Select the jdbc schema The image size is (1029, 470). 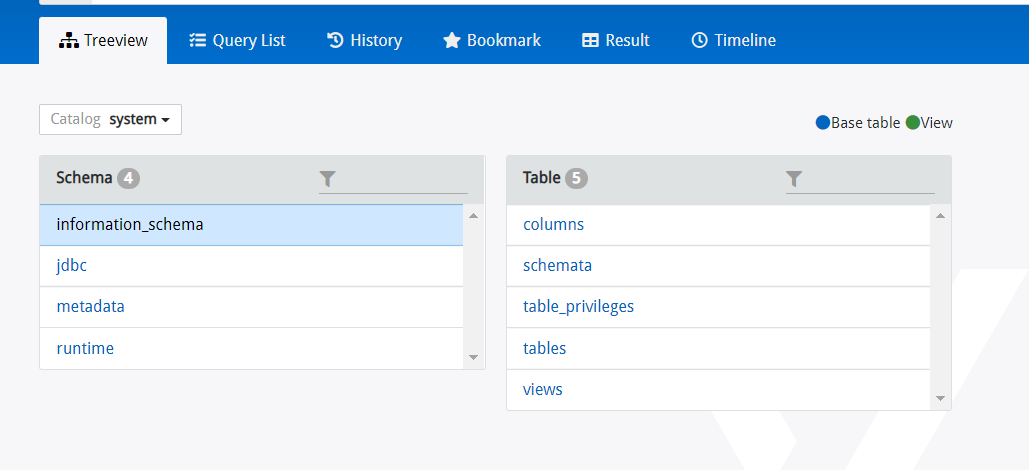click(x=72, y=266)
